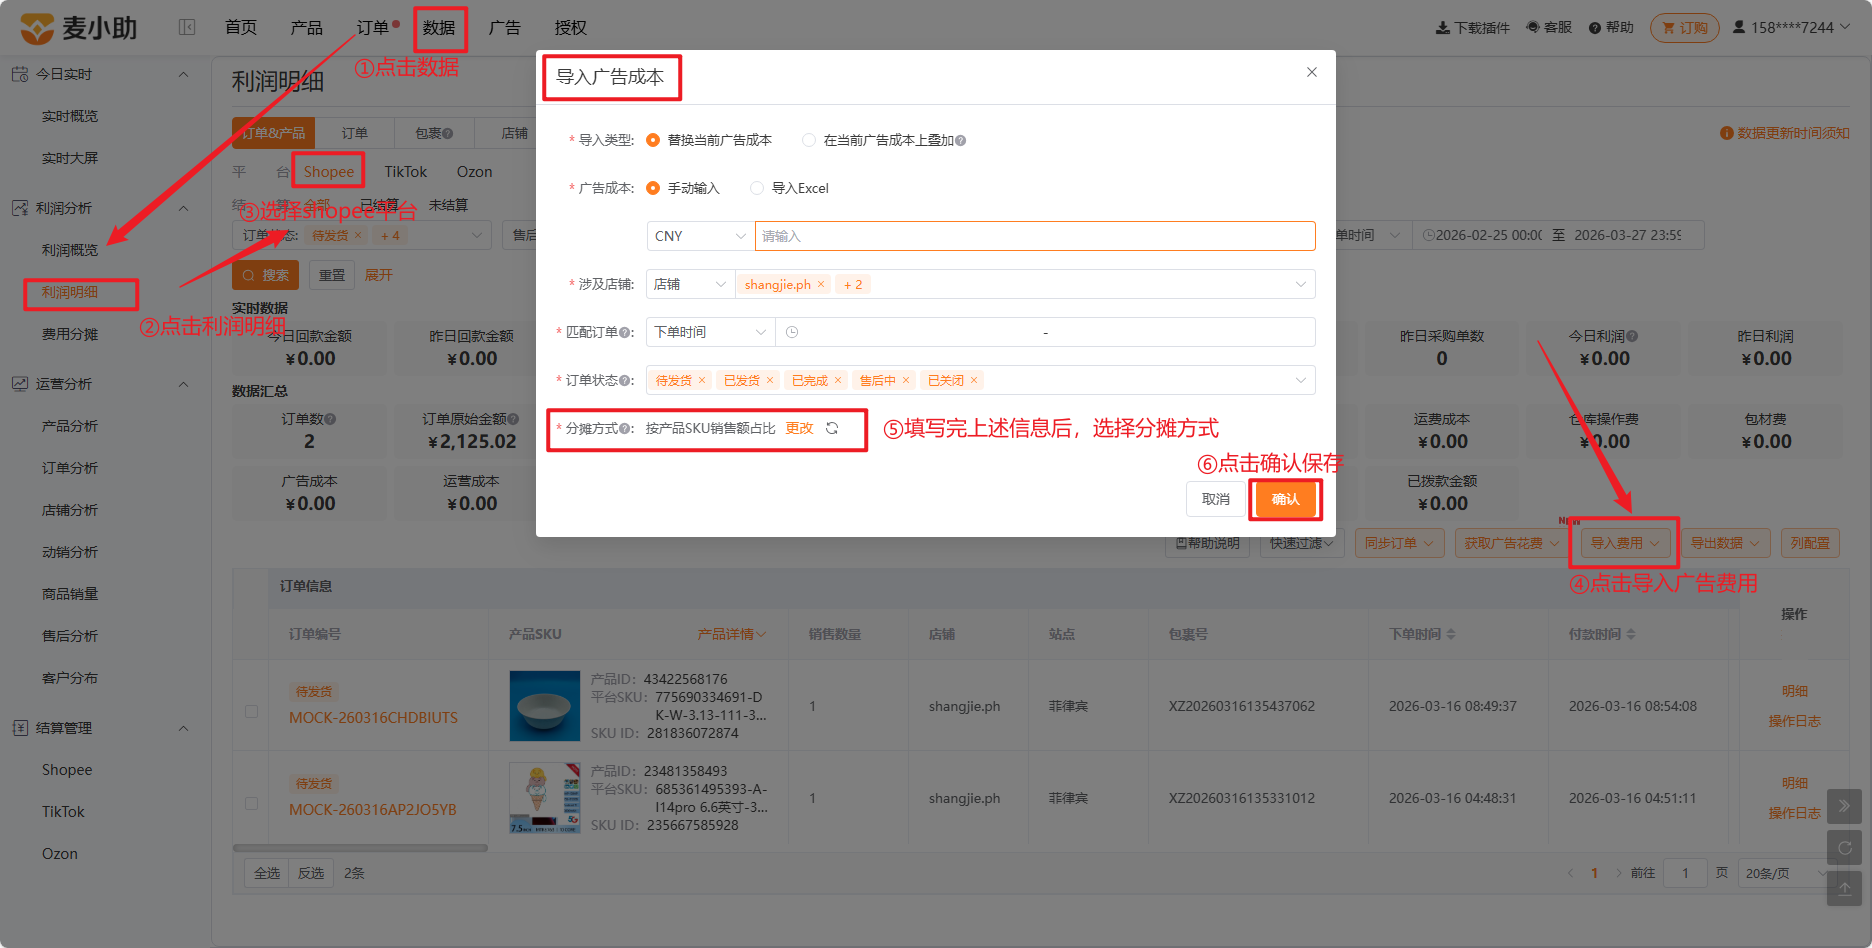Click the sidebar collapse icon beside logo

(187, 27)
